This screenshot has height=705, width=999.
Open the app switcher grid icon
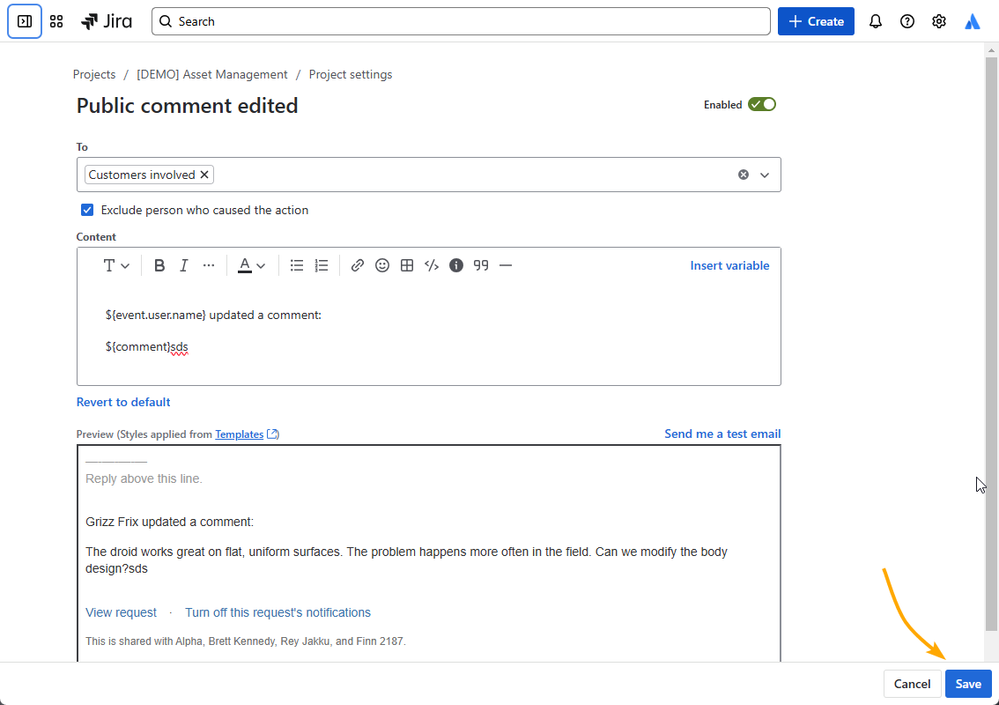click(x=57, y=21)
